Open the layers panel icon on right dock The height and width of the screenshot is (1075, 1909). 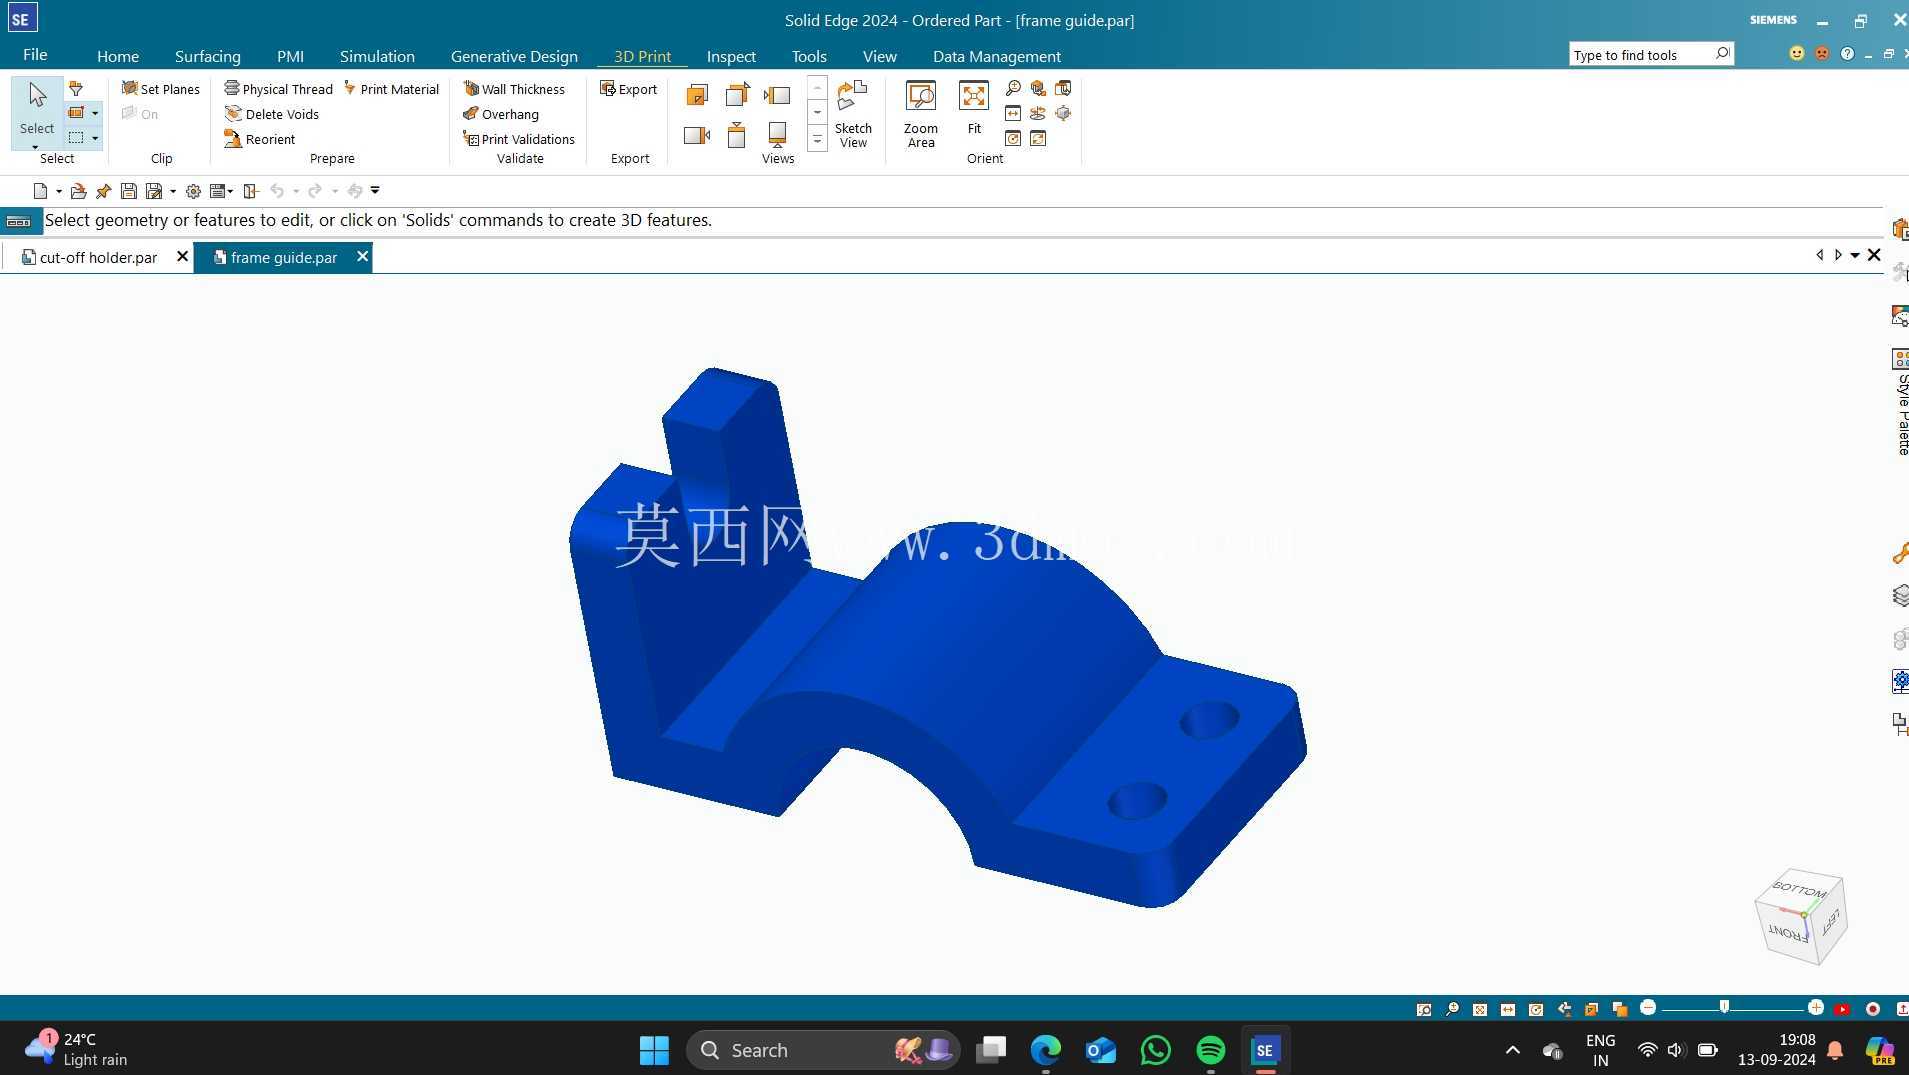click(1900, 596)
